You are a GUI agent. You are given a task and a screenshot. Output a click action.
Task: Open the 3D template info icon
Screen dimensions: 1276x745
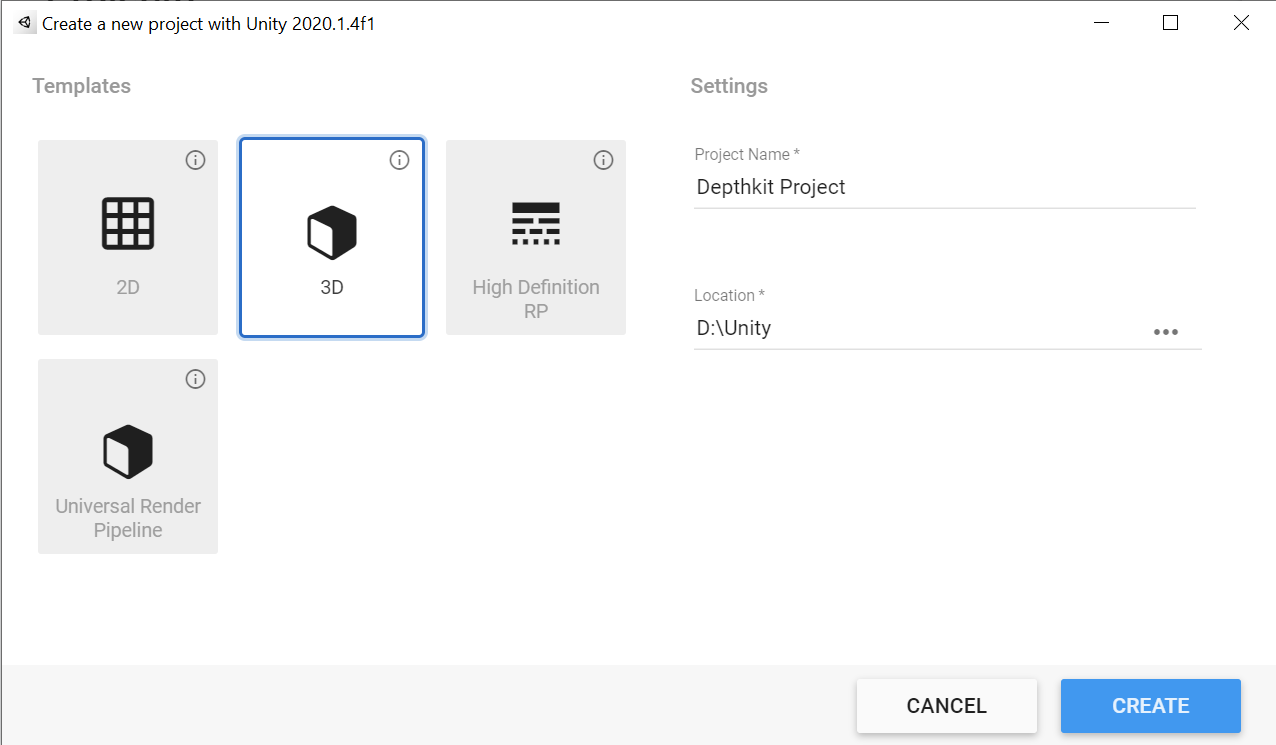coord(399,160)
